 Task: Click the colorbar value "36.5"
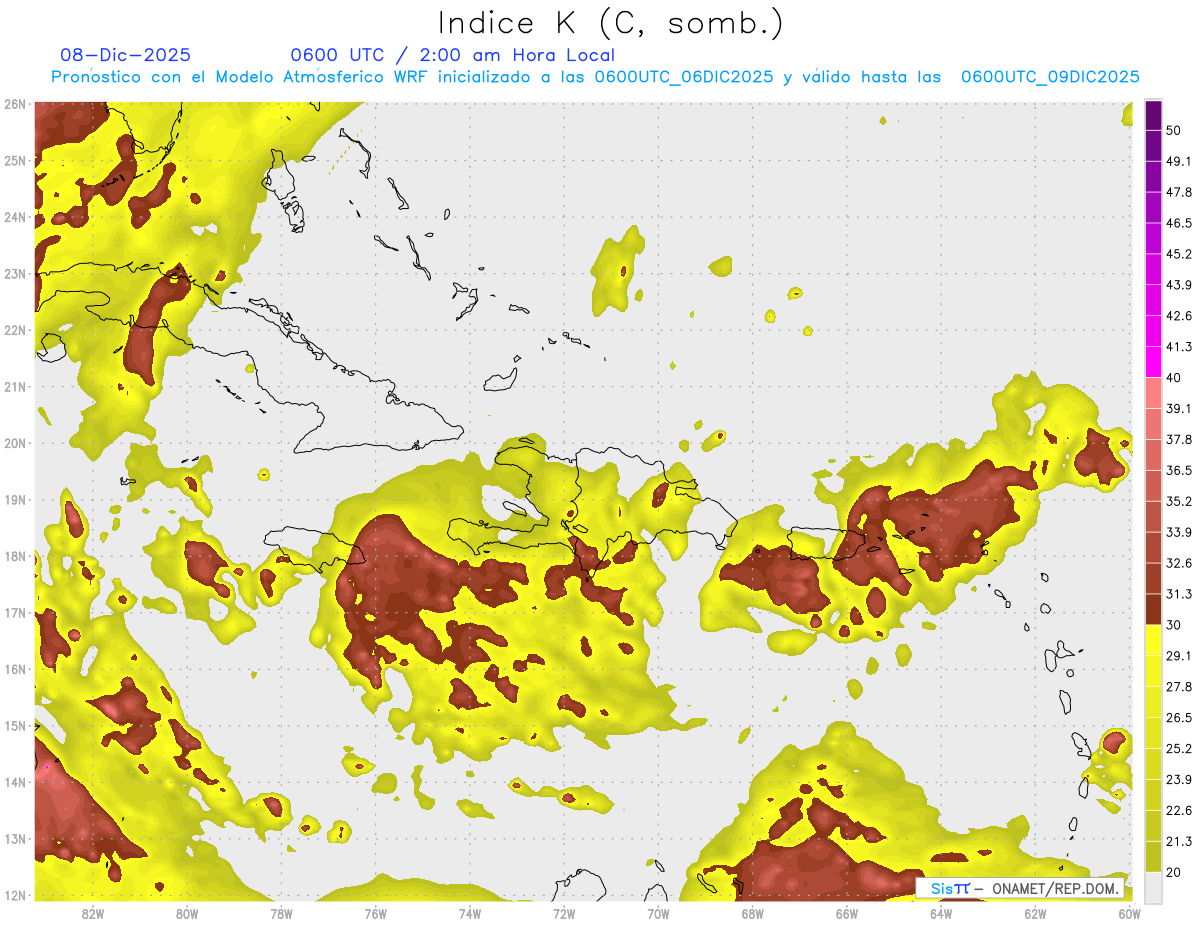(1178, 470)
